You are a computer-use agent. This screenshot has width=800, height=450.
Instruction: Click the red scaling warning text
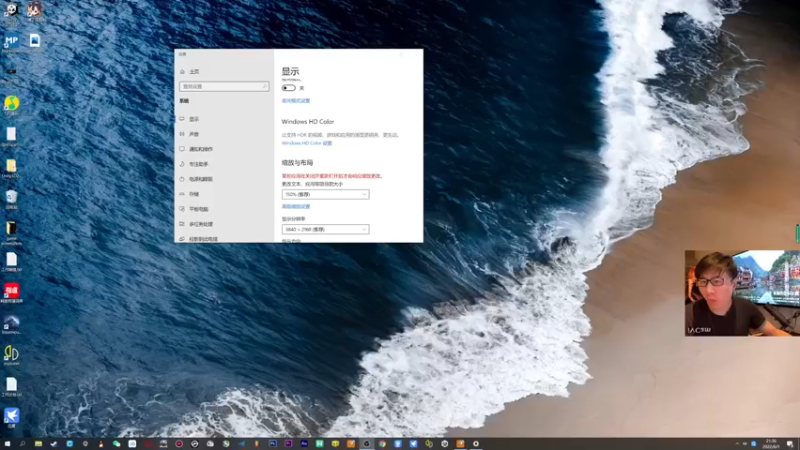pyautogui.click(x=332, y=176)
